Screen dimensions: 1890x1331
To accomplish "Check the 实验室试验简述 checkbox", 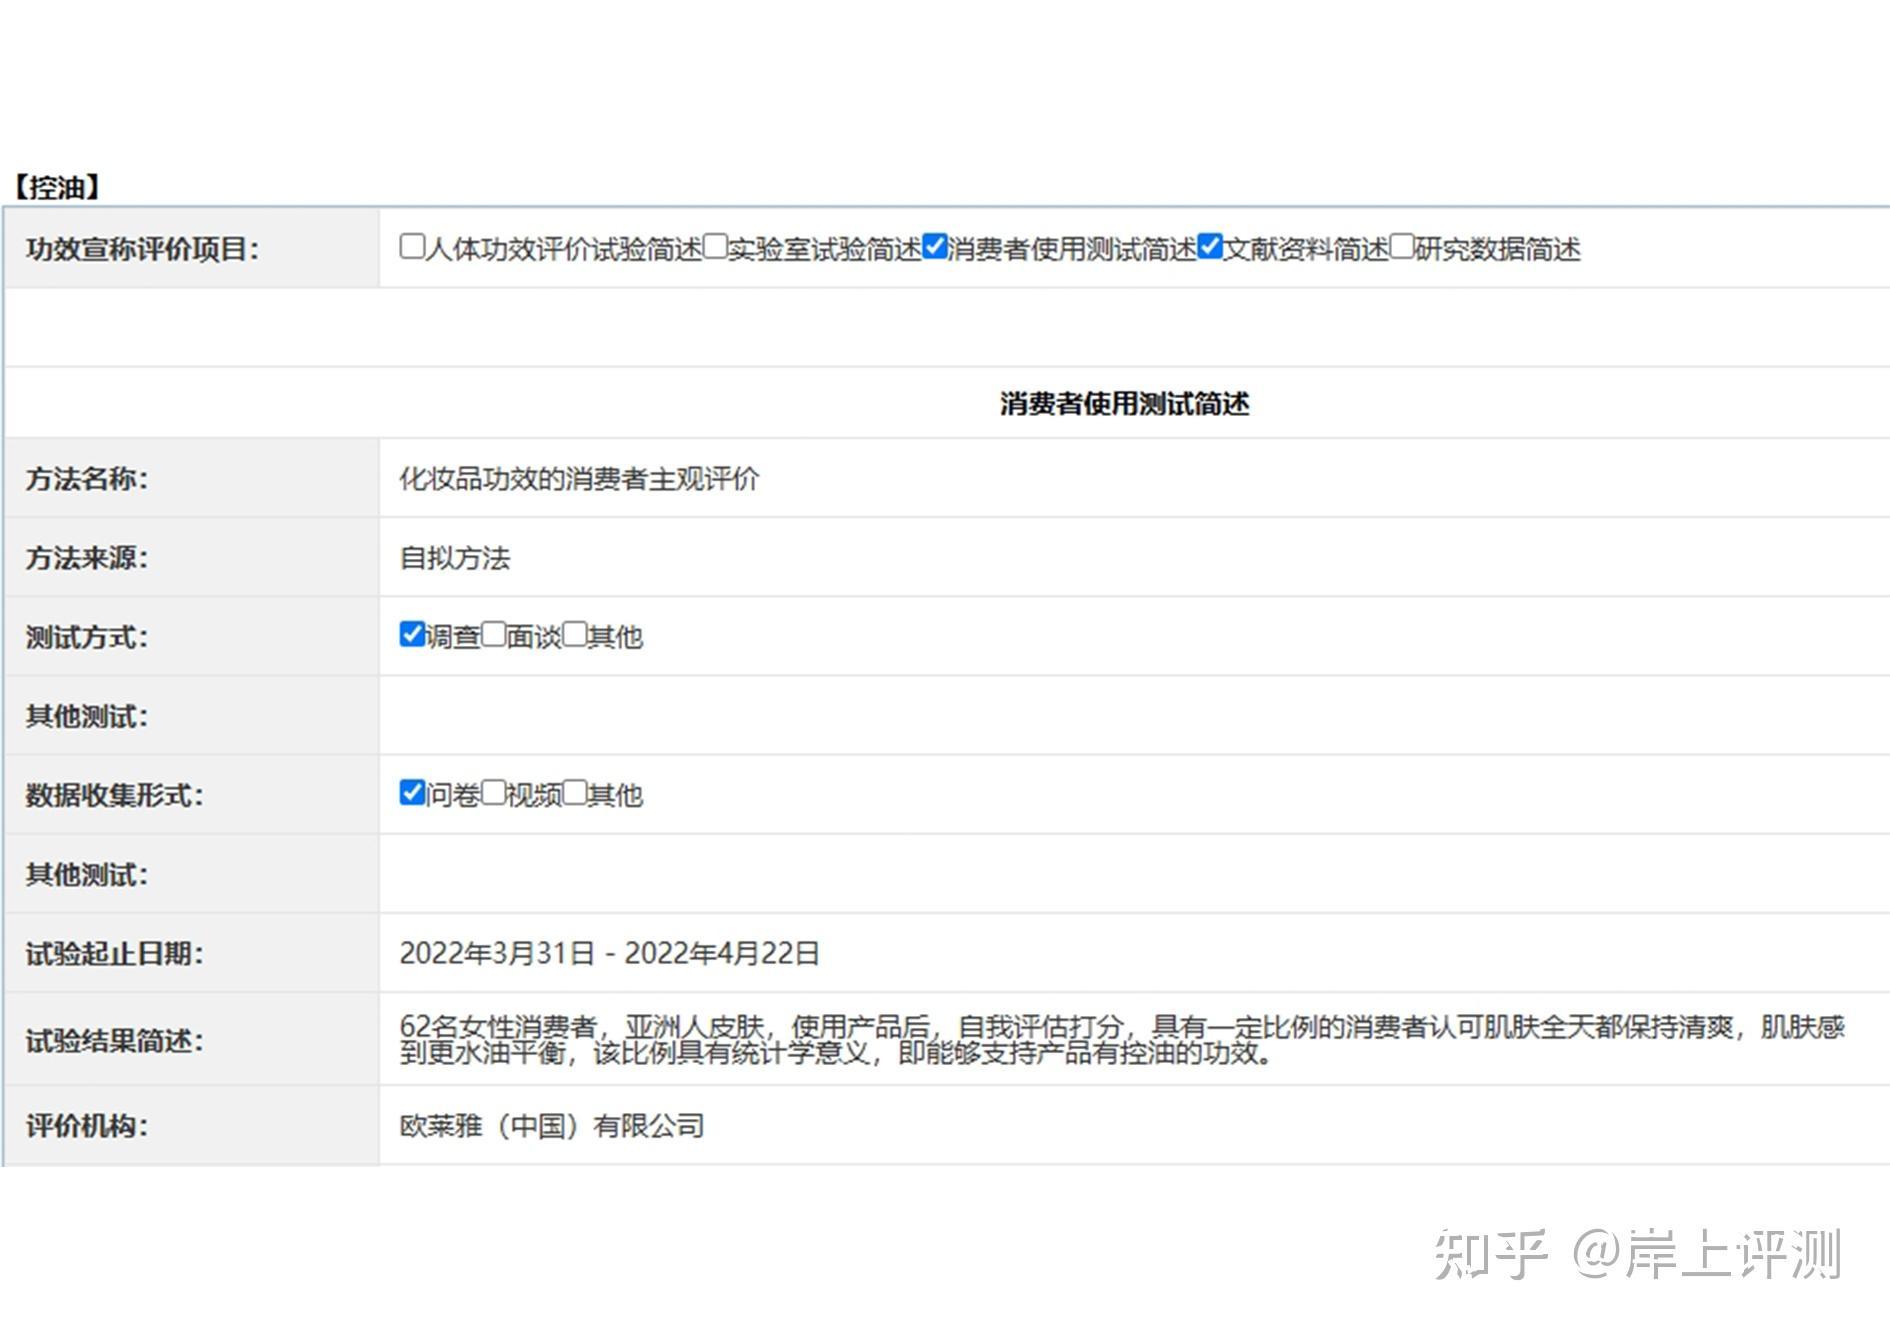I will (715, 246).
